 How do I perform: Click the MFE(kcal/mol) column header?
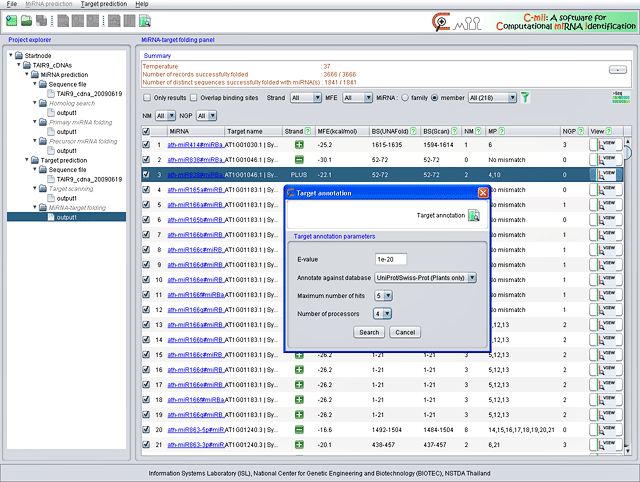pyautogui.click(x=342, y=131)
